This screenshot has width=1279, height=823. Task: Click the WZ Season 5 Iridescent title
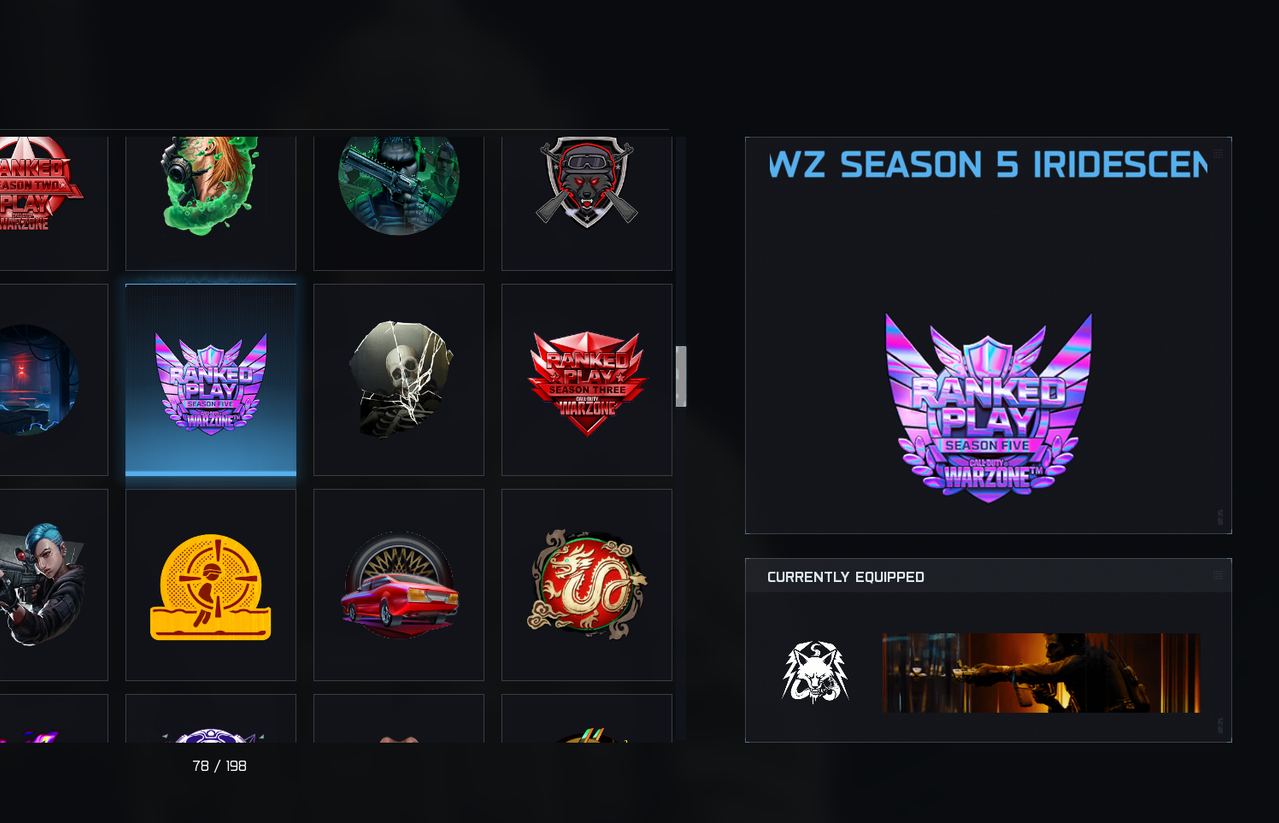[x=988, y=165]
